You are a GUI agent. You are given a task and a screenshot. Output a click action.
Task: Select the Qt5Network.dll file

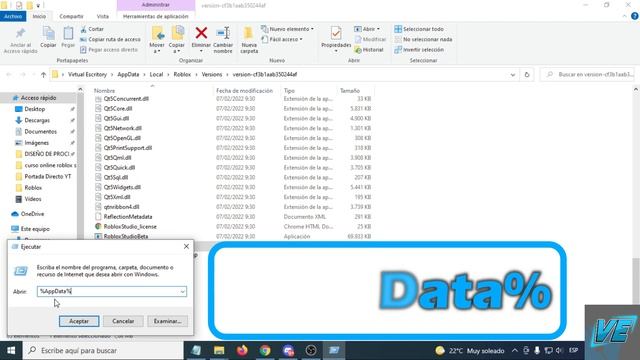tap(122, 128)
